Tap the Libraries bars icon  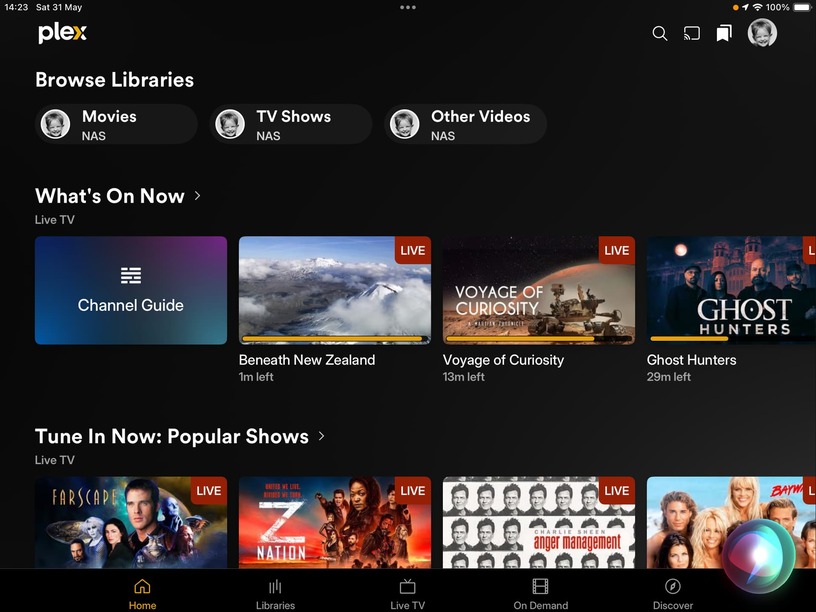coord(275,587)
